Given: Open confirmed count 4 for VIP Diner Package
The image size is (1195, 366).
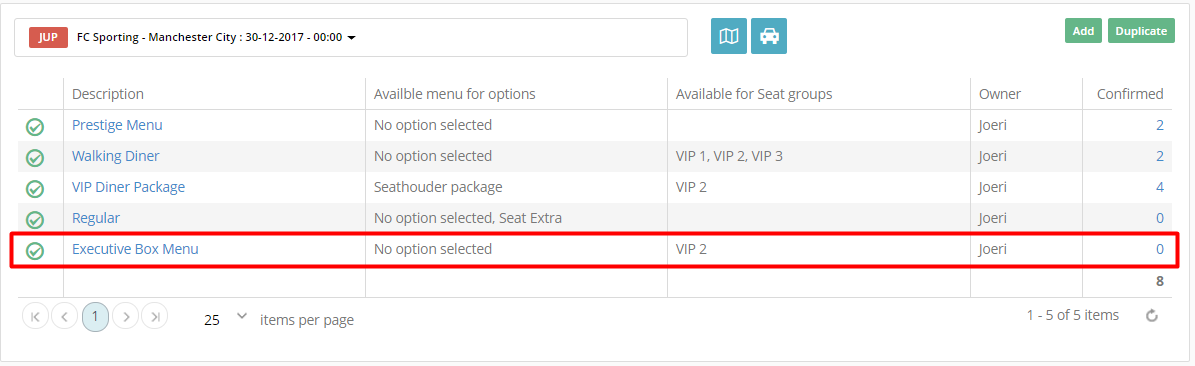Looking at the screenshot, I should 1159,187.
